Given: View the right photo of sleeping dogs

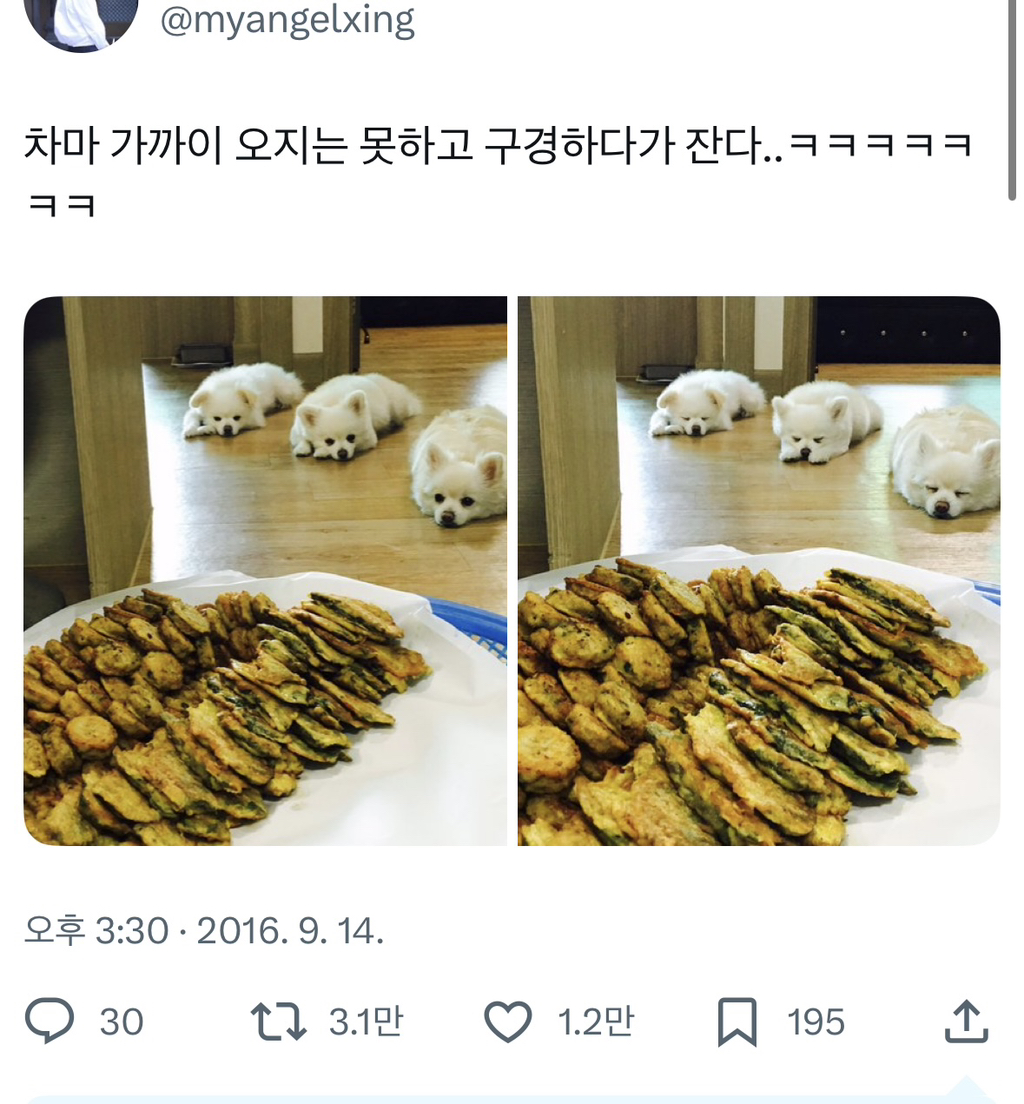Looking at the screenshot, I should (759, 571).
